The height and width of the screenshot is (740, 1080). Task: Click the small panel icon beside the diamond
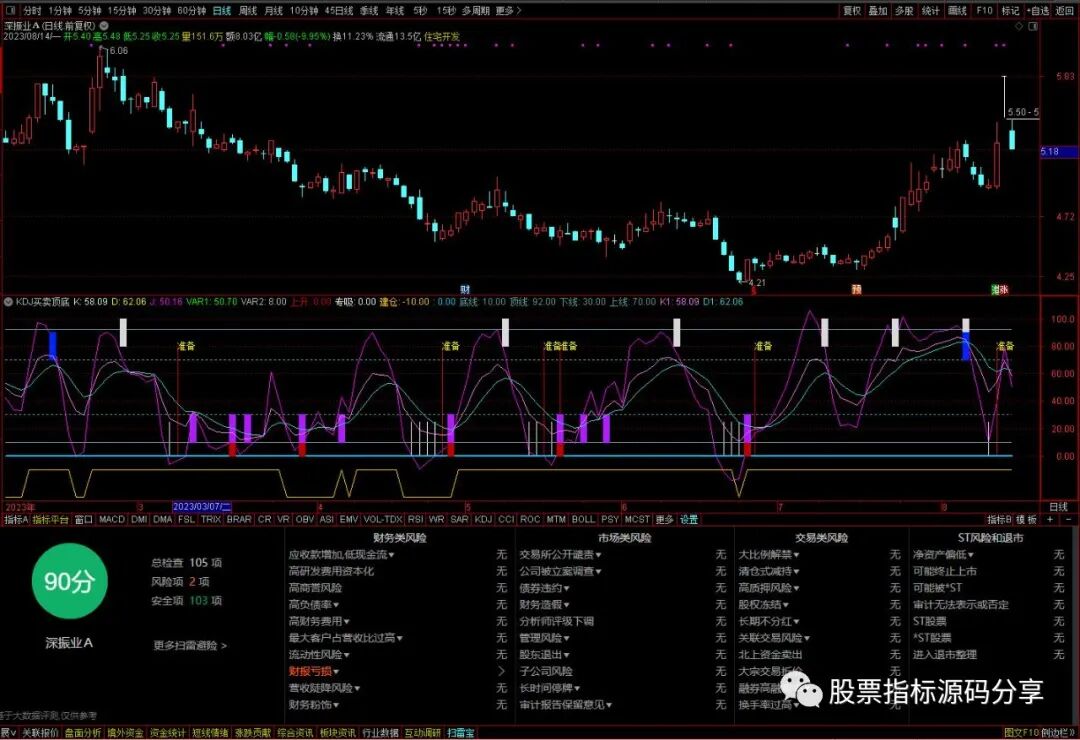pos(1033,26)
